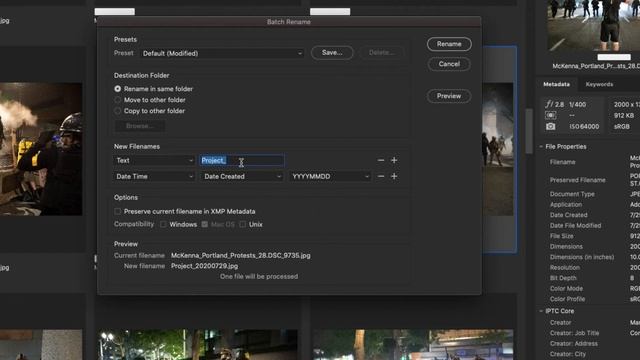Click the Project_ text input field
Image resolution: width=640 pixels, height=360 pixels.
click(242, 160)
